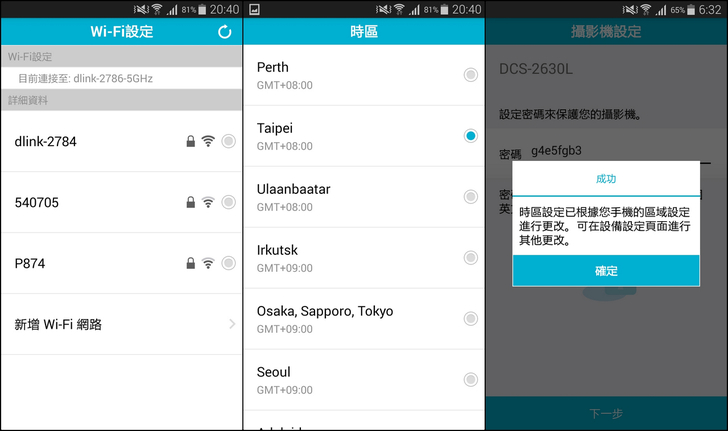Click the DCS-2630L camera name
The width and height of the screenshot is (728, 431).
click(x=536, y=69)
